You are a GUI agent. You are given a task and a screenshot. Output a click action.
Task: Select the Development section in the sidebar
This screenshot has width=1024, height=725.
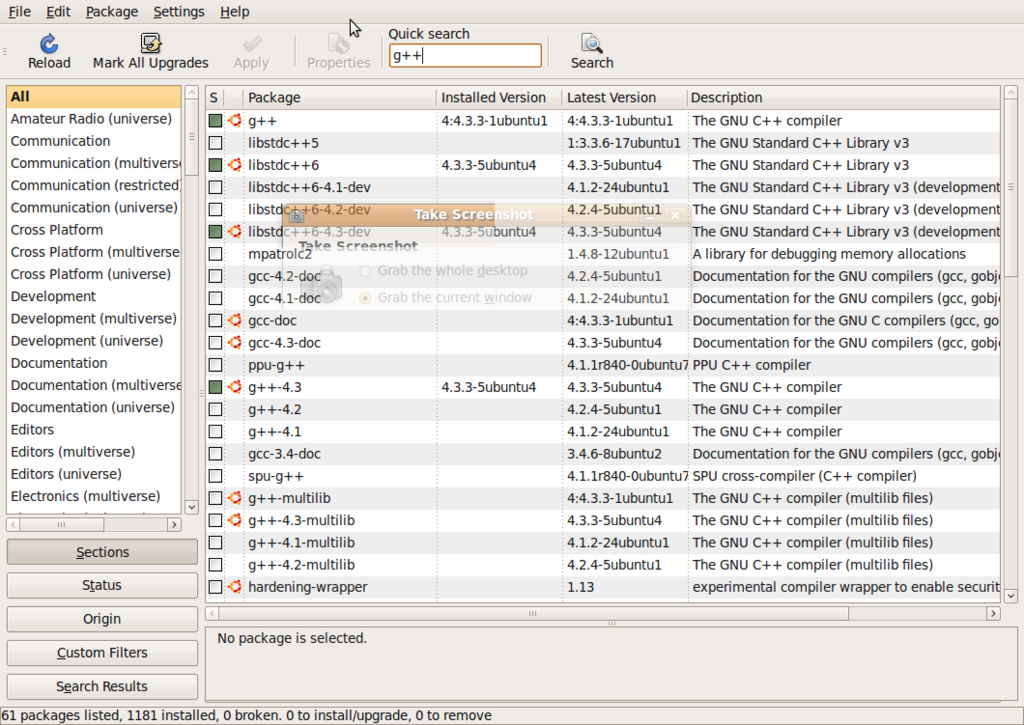tap(53, 296)
